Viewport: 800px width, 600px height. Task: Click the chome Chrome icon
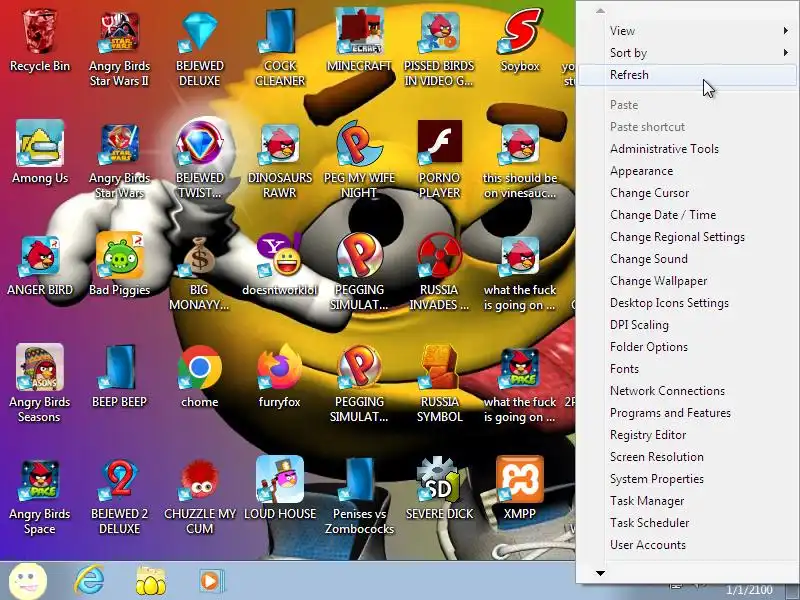(x=199, y=367)
